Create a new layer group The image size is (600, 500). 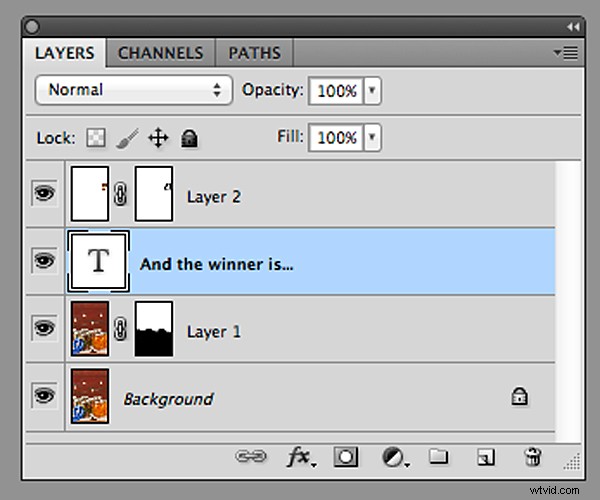pos(438,457)
